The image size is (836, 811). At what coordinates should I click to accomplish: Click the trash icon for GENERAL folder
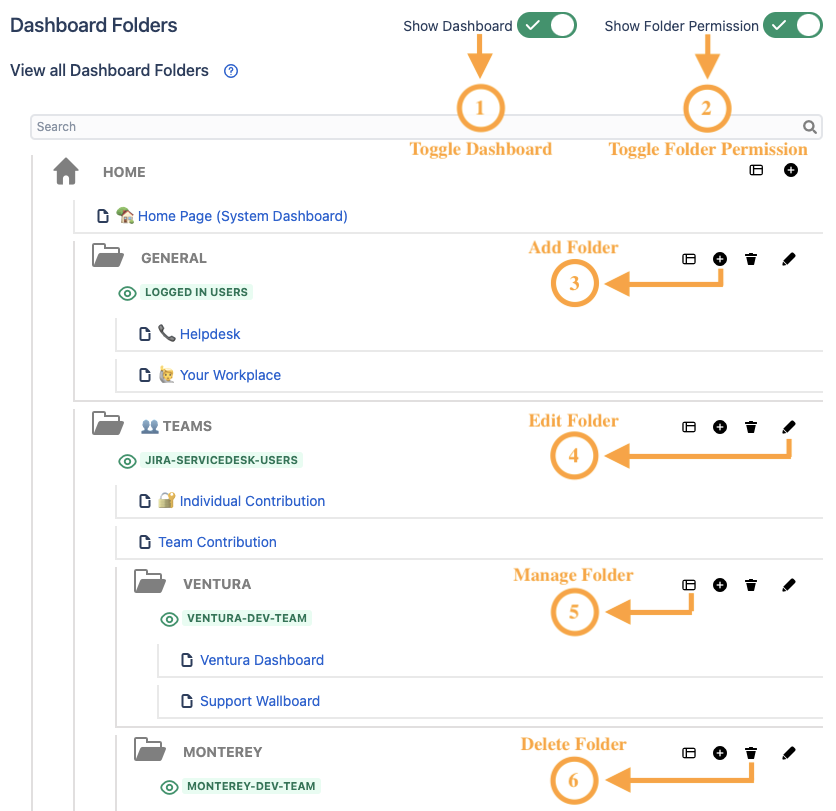[751, 259]
